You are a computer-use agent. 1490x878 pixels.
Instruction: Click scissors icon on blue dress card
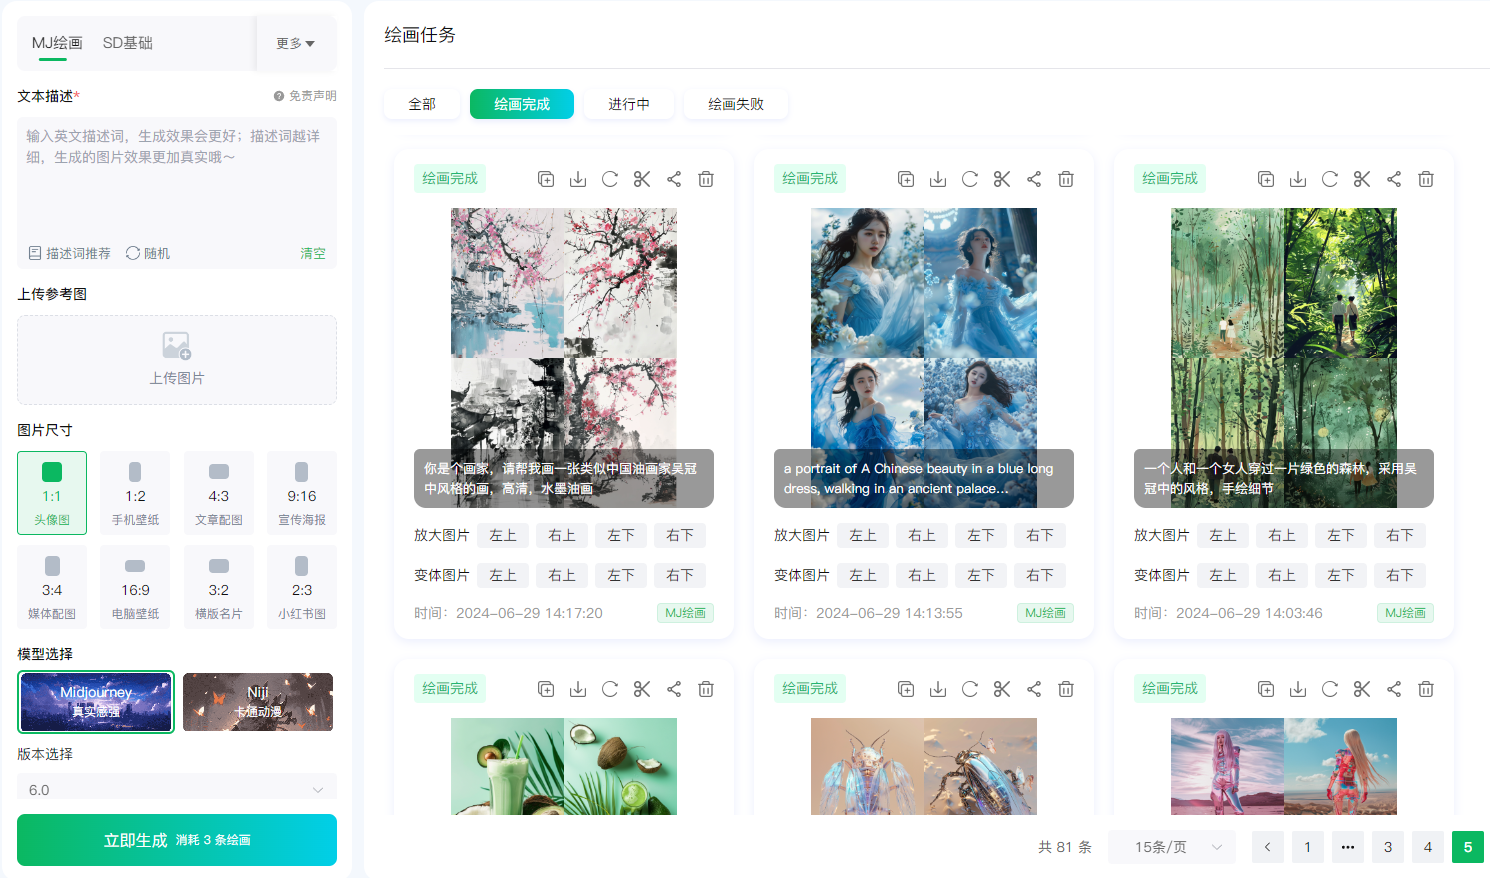point(1002,179)
